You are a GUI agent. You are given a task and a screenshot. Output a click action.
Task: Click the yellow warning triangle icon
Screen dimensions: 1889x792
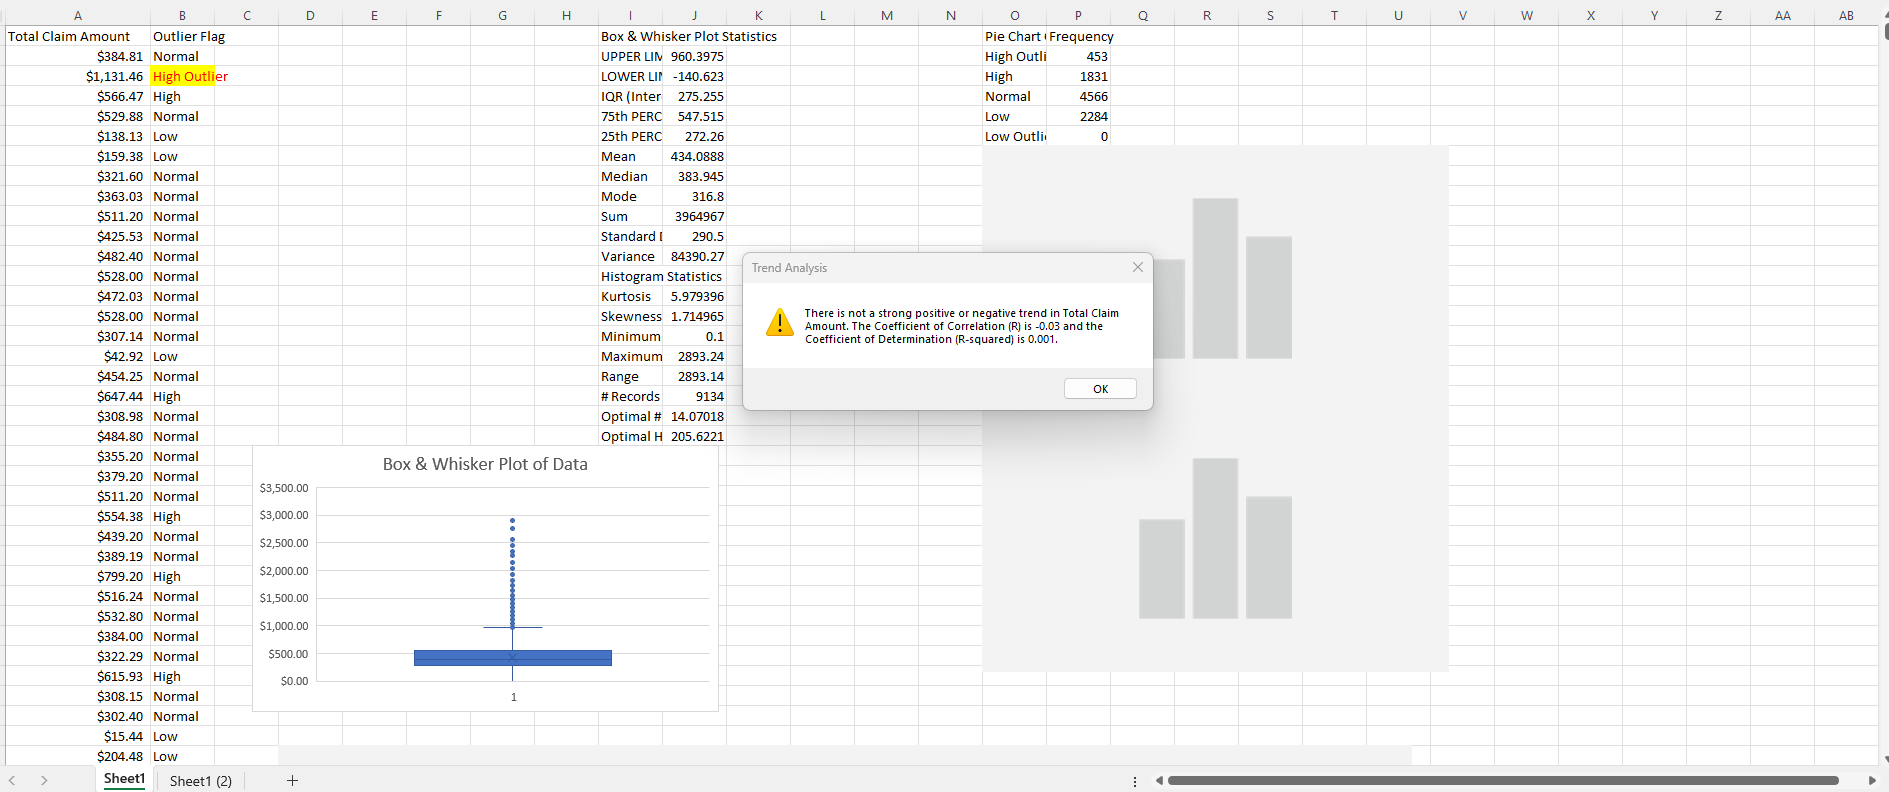[x=779, y=323]
